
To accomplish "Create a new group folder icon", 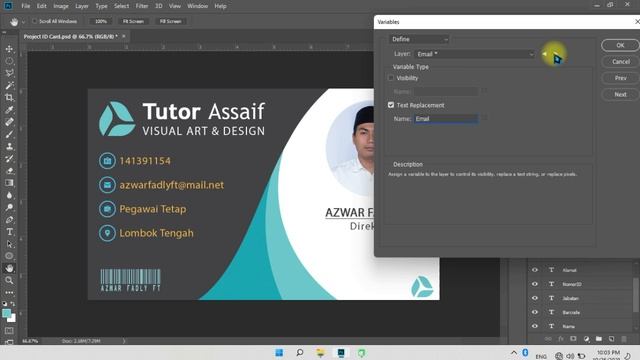I will click(x=599, y=339).
